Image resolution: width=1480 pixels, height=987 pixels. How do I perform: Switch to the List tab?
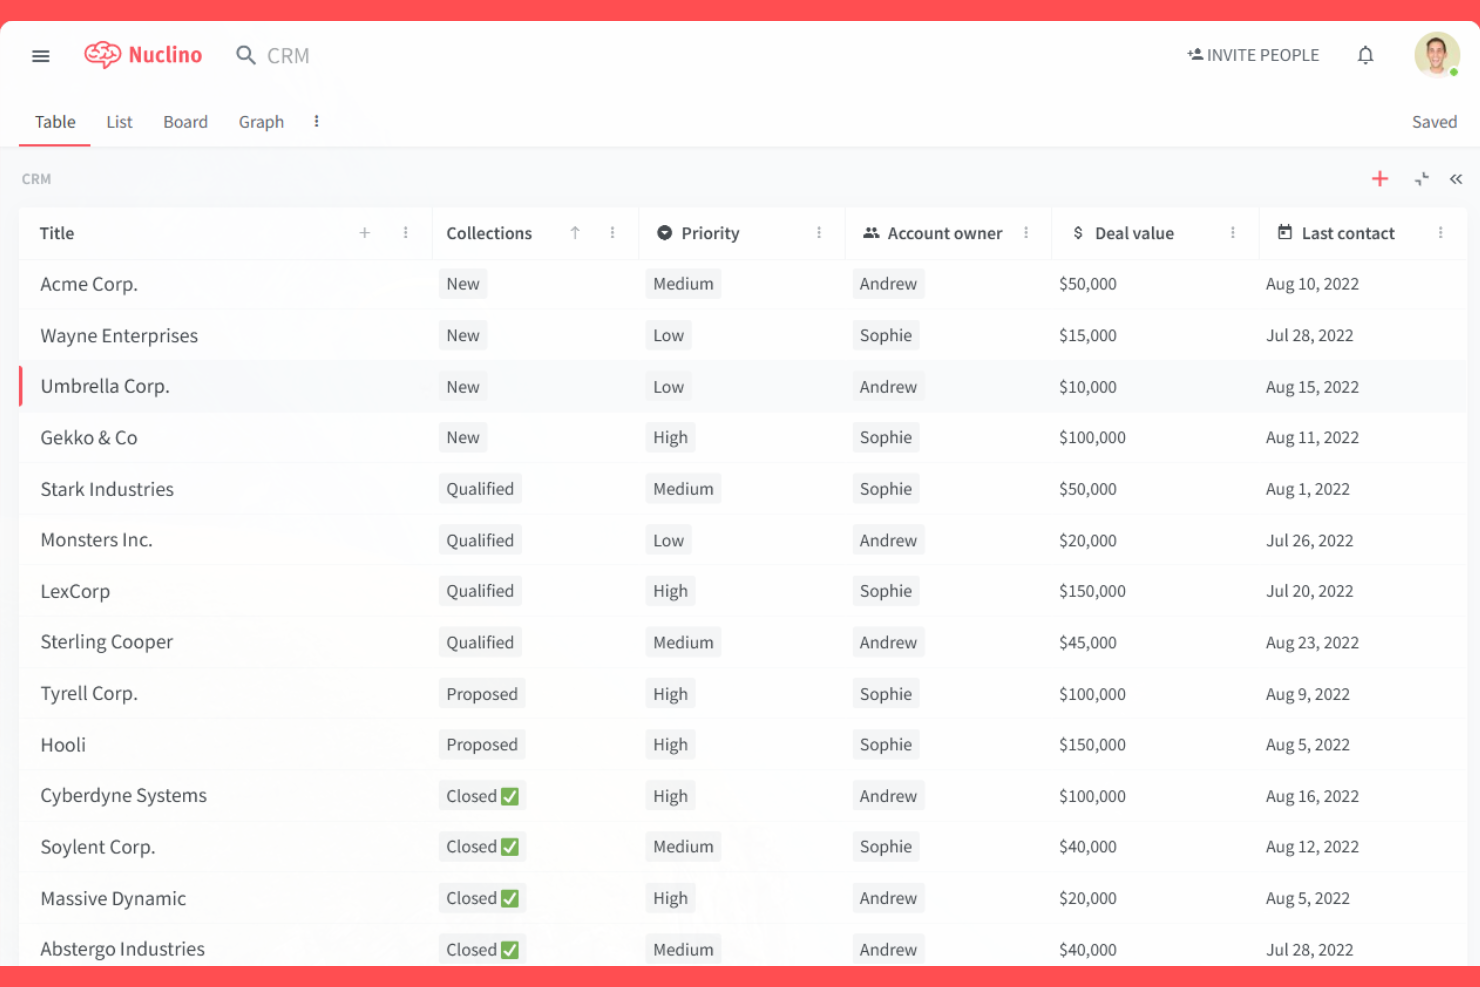pos(119,122)
